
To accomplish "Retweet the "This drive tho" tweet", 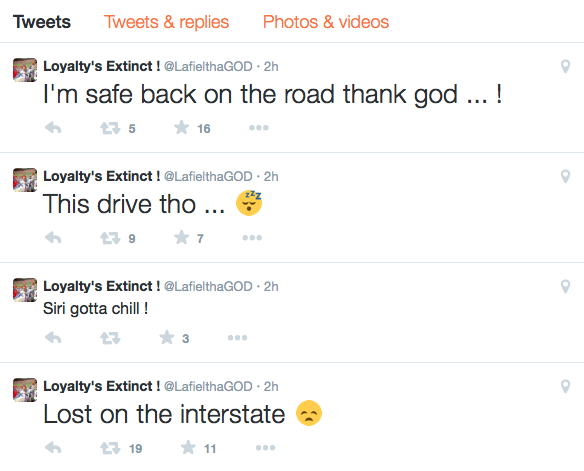I will (110, 238).
